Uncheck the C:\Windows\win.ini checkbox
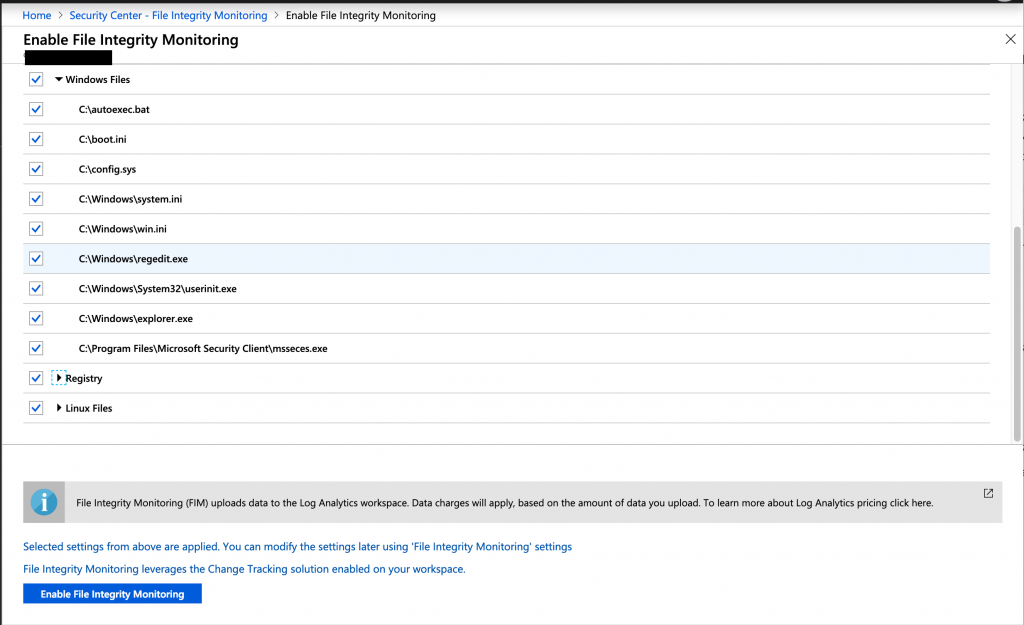 click(36, 229)
